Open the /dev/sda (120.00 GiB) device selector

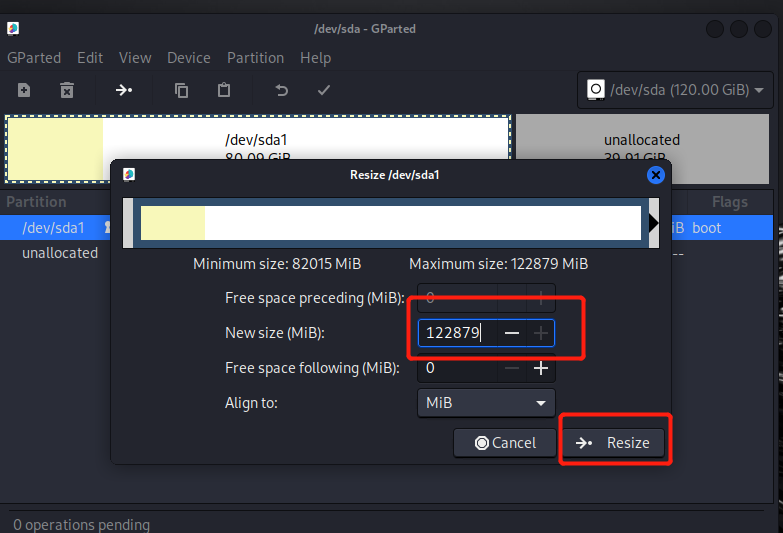click(675, 90)
